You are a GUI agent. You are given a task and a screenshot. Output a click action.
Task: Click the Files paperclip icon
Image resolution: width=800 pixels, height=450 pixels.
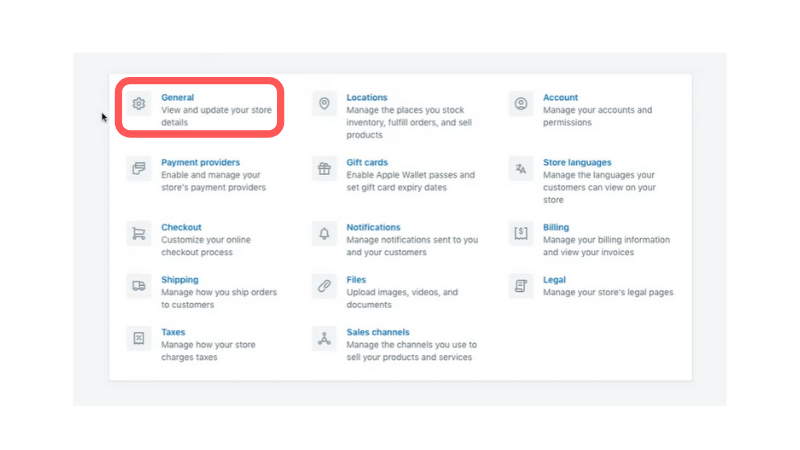coord(324,286)
